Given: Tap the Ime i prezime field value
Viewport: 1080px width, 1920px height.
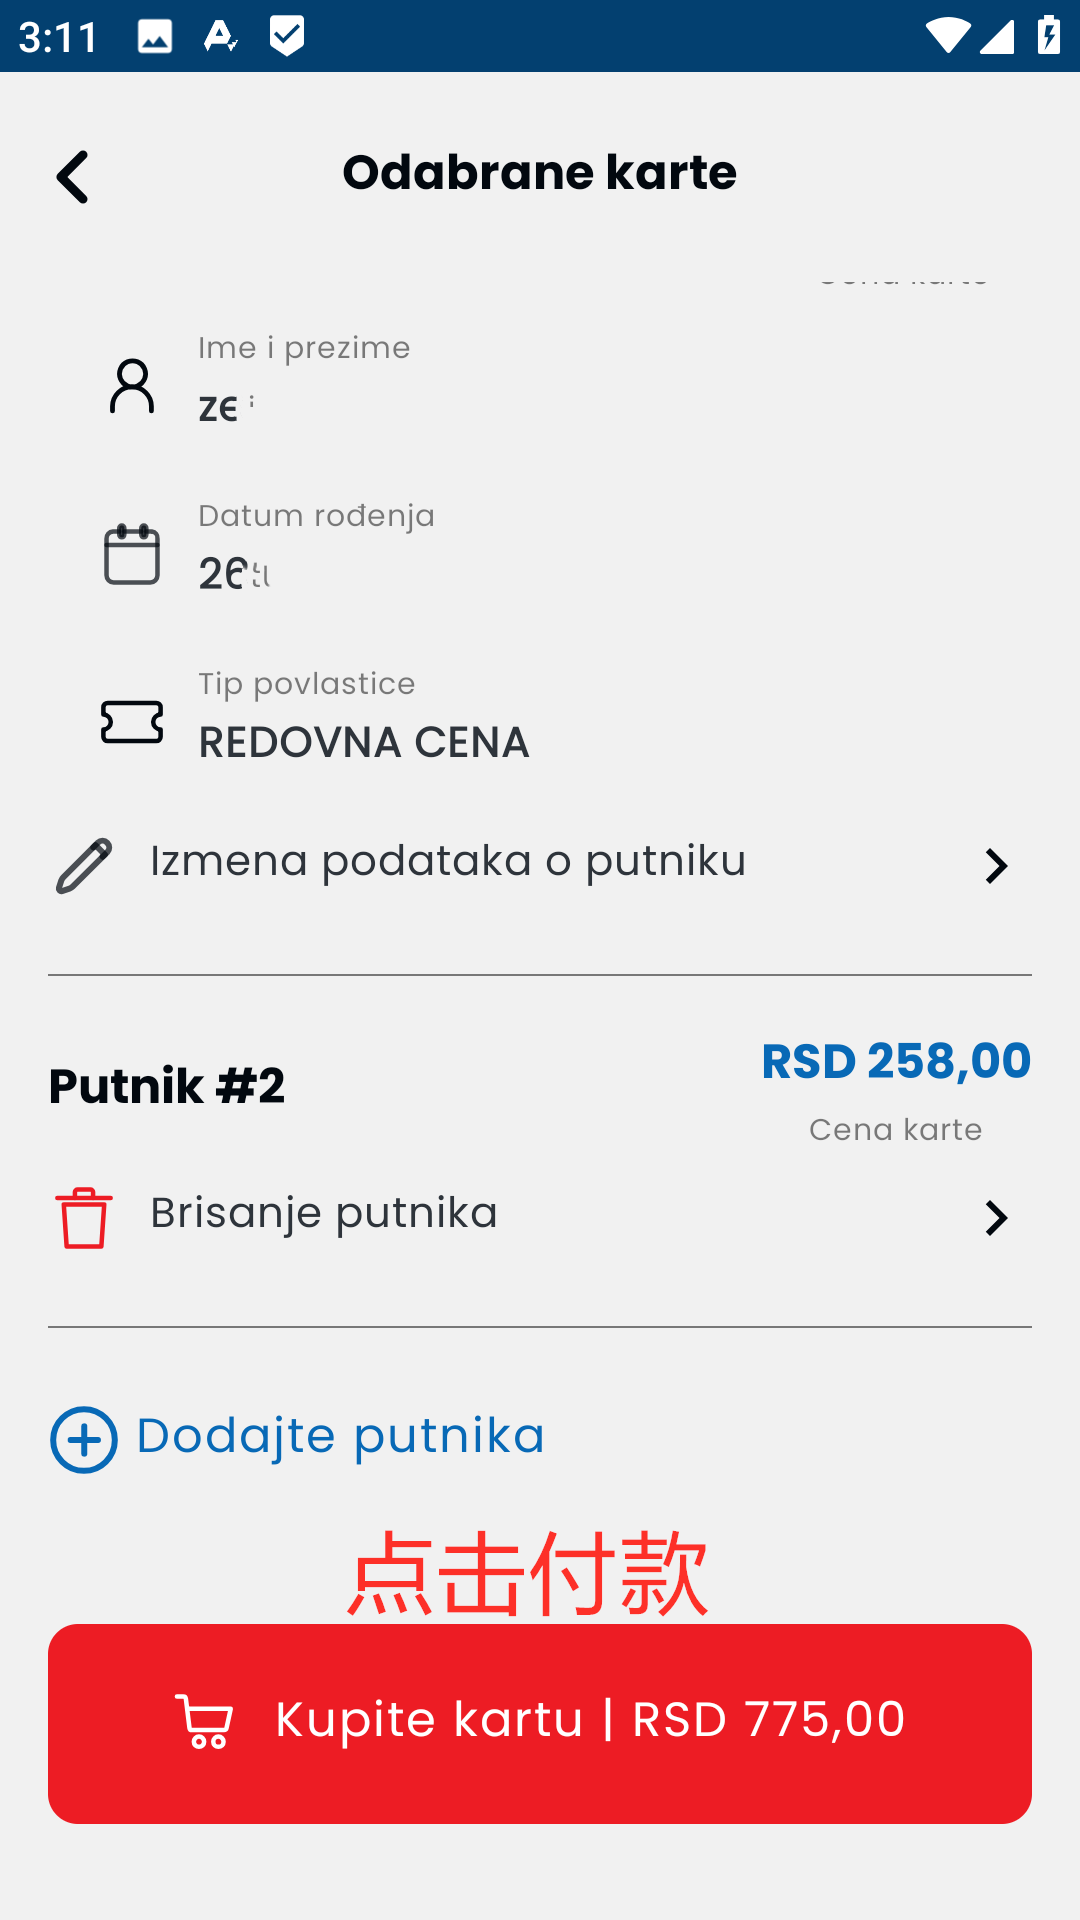Looking at the screenshot, I should click(x=226, y=406).
